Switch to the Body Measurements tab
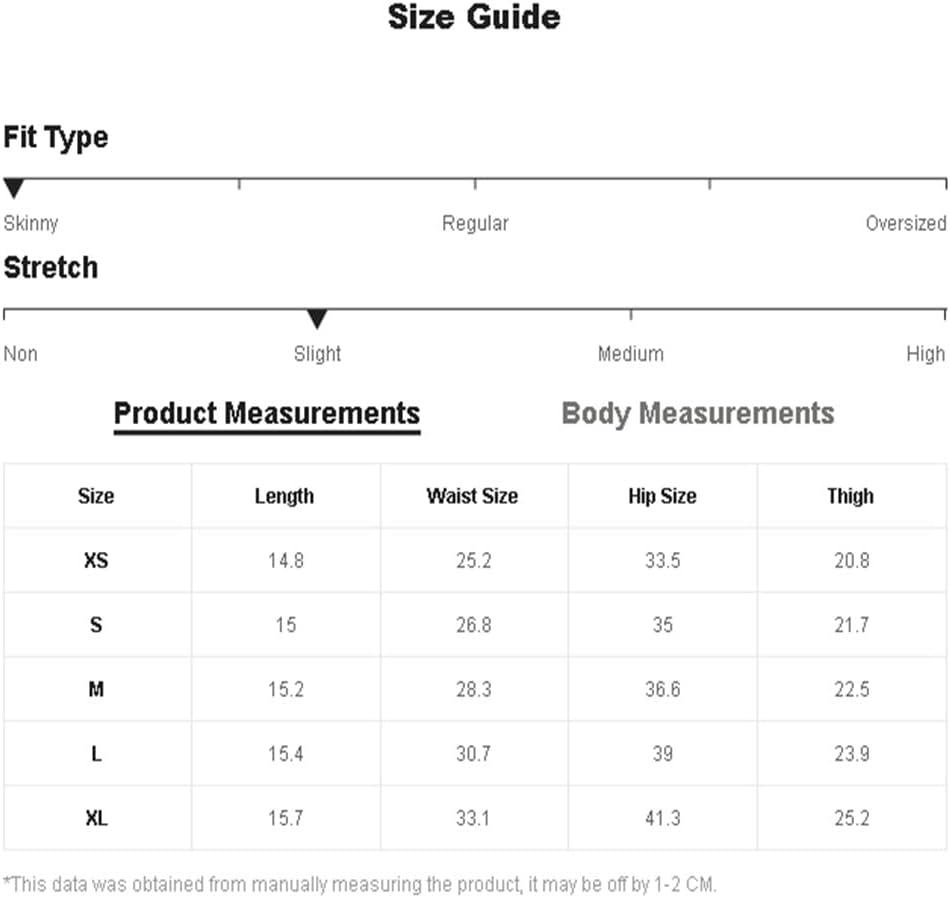Screen dimensions: 950x898 click(x=698, y=414)
